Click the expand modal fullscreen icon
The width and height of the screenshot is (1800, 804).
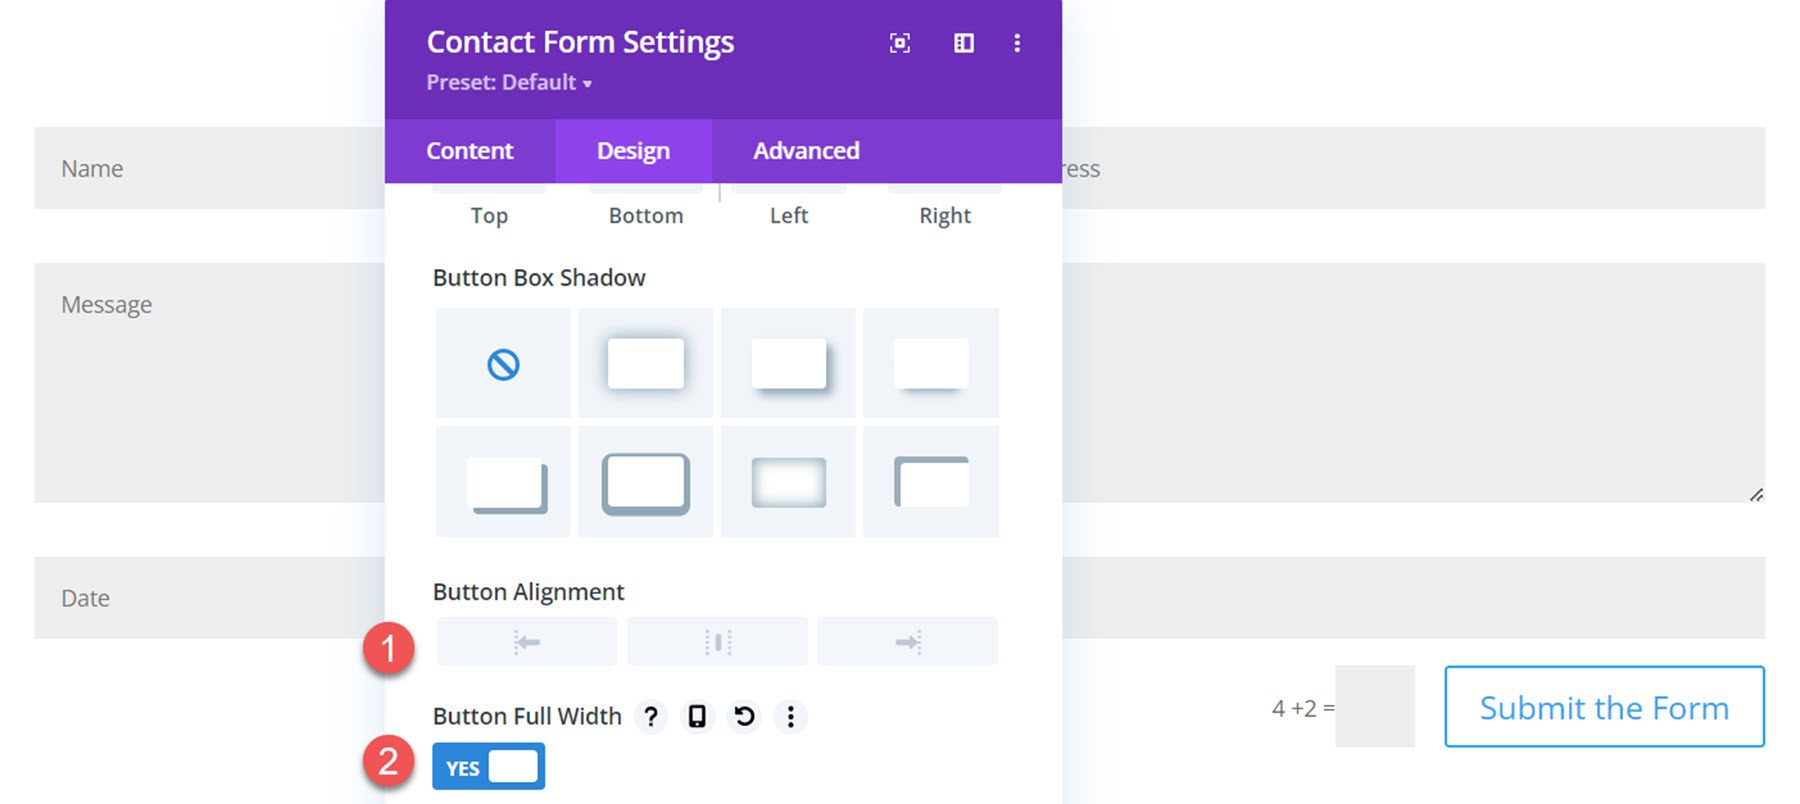899,43
